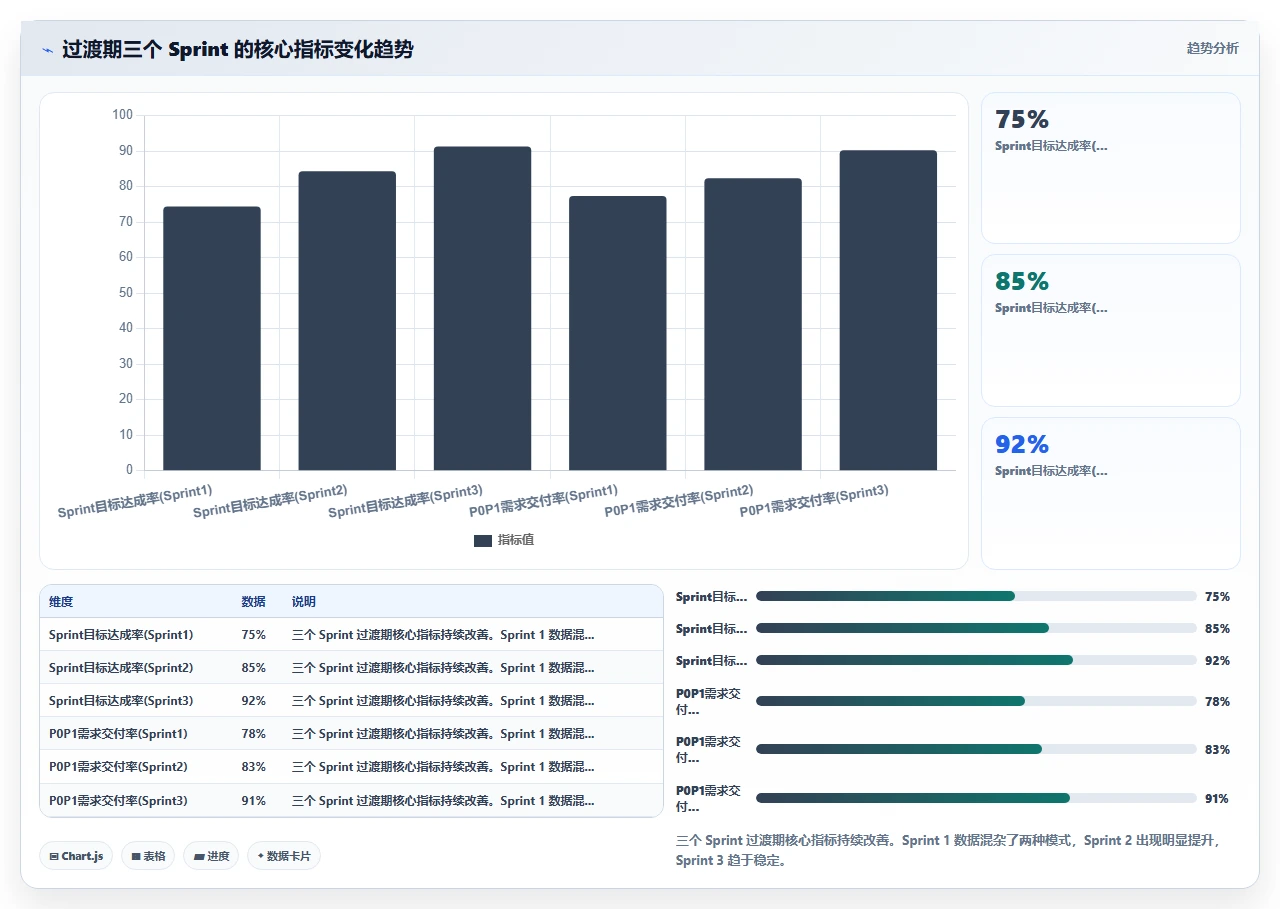Screen dimensions: 1280x909
Task: Select table row P0P1需求交付率(Sprint3)
Action: [x=351, y=800]
